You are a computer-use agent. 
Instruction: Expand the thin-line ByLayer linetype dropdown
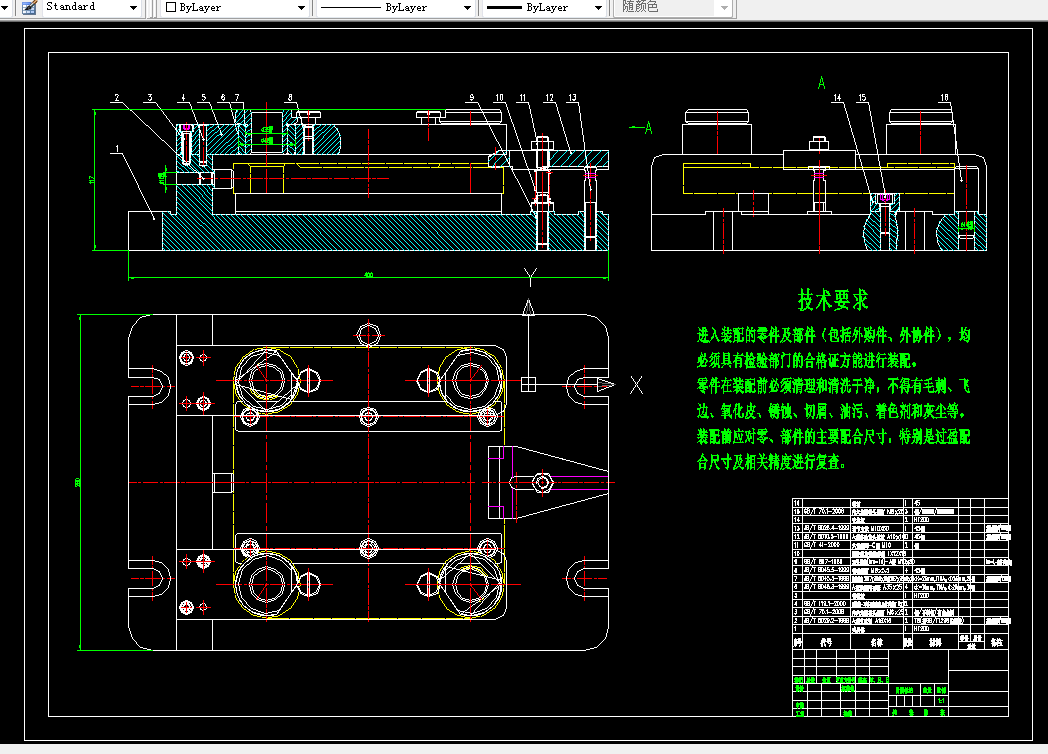click(x=467, y=7)
